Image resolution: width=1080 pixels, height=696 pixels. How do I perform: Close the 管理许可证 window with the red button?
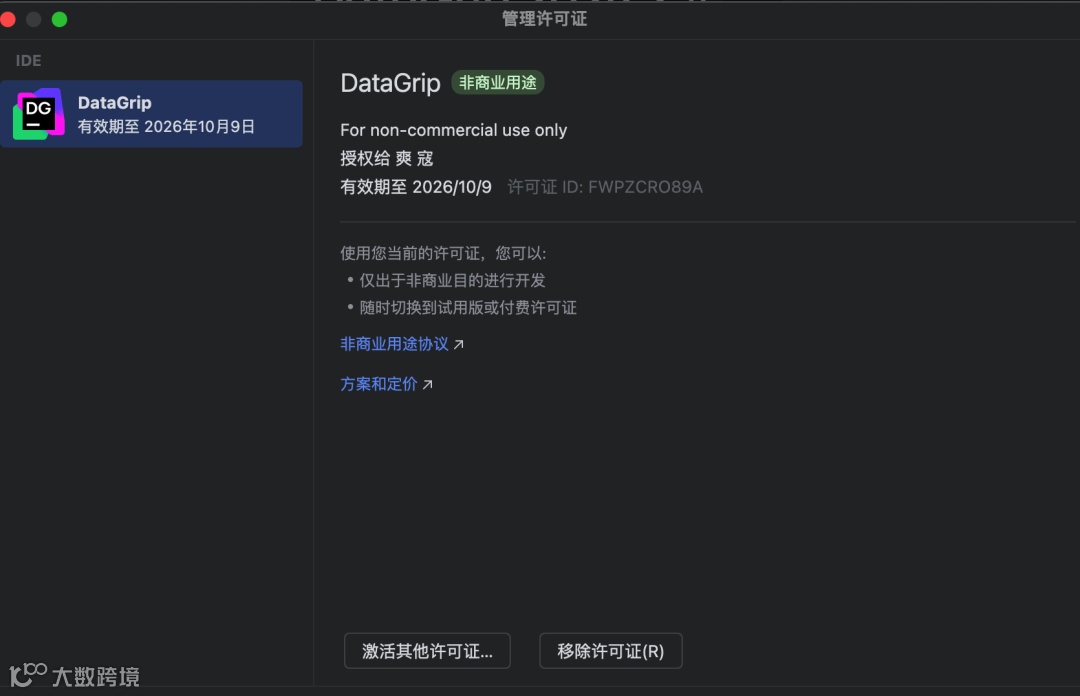[8, 19]
